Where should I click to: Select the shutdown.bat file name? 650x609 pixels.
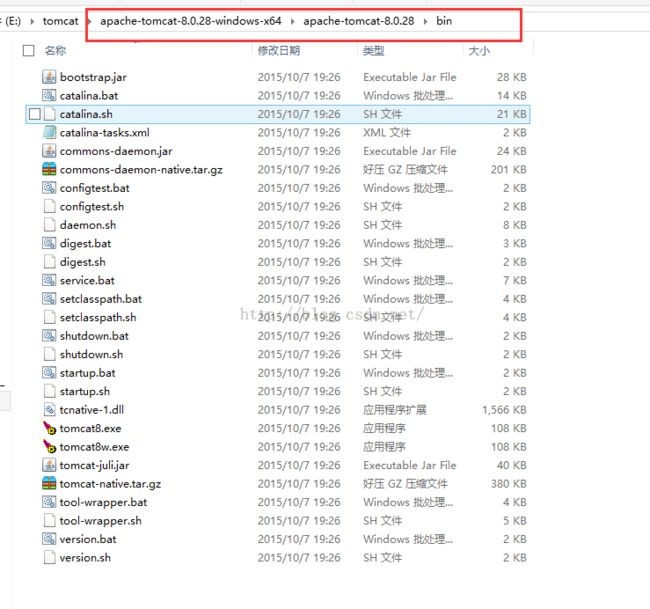coord(94,336)
